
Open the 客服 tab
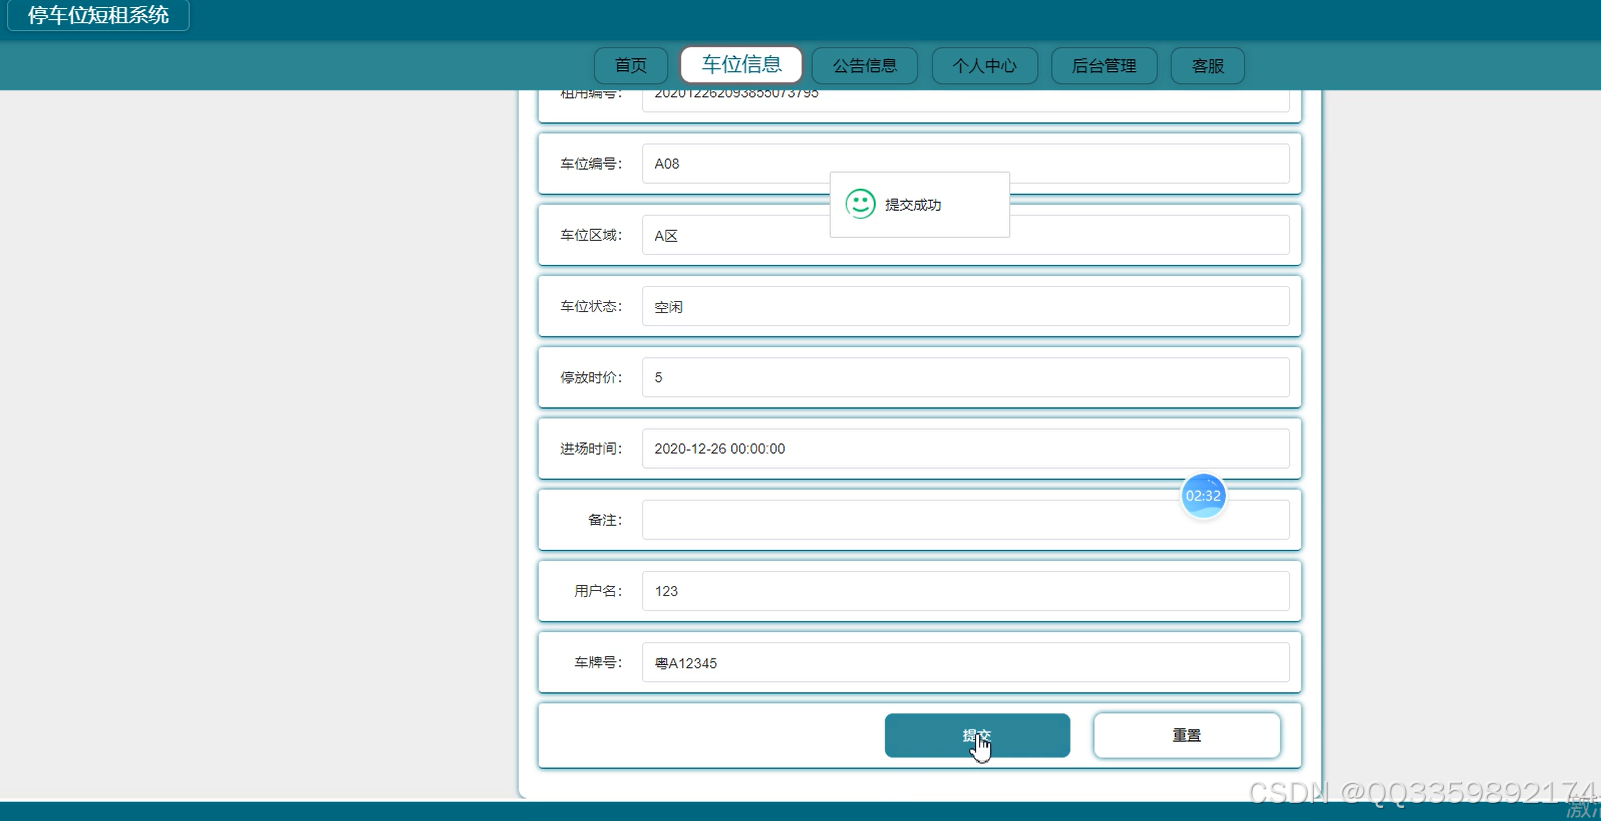point(1207,66)
